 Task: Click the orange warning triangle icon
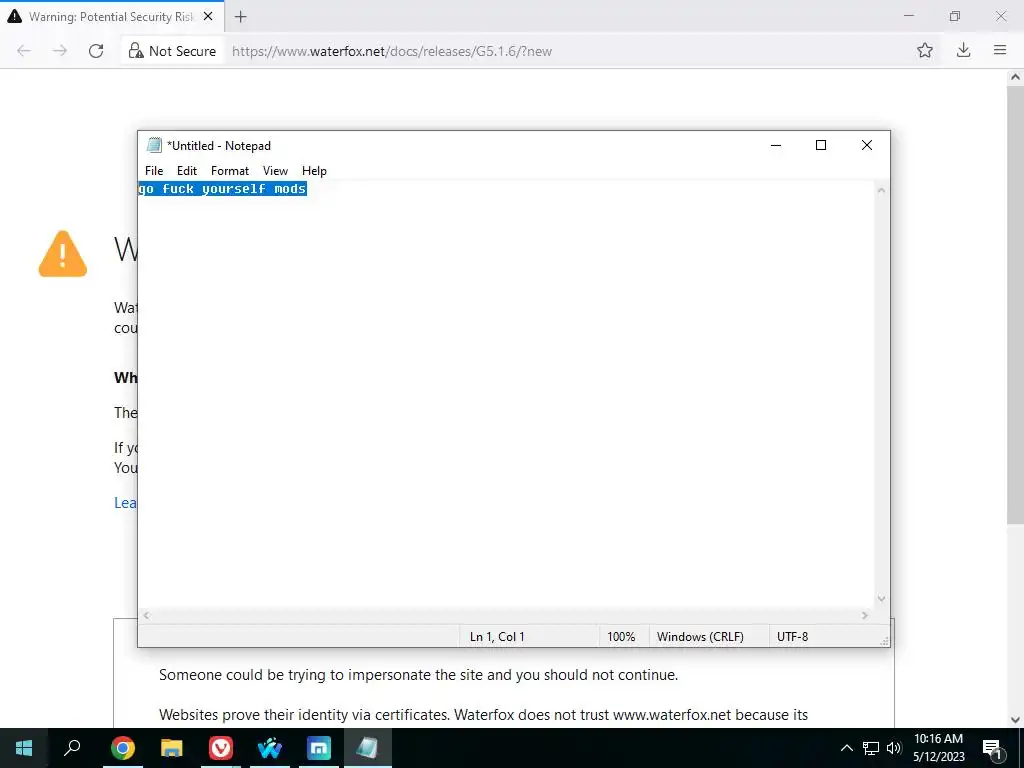pos(63,254)
